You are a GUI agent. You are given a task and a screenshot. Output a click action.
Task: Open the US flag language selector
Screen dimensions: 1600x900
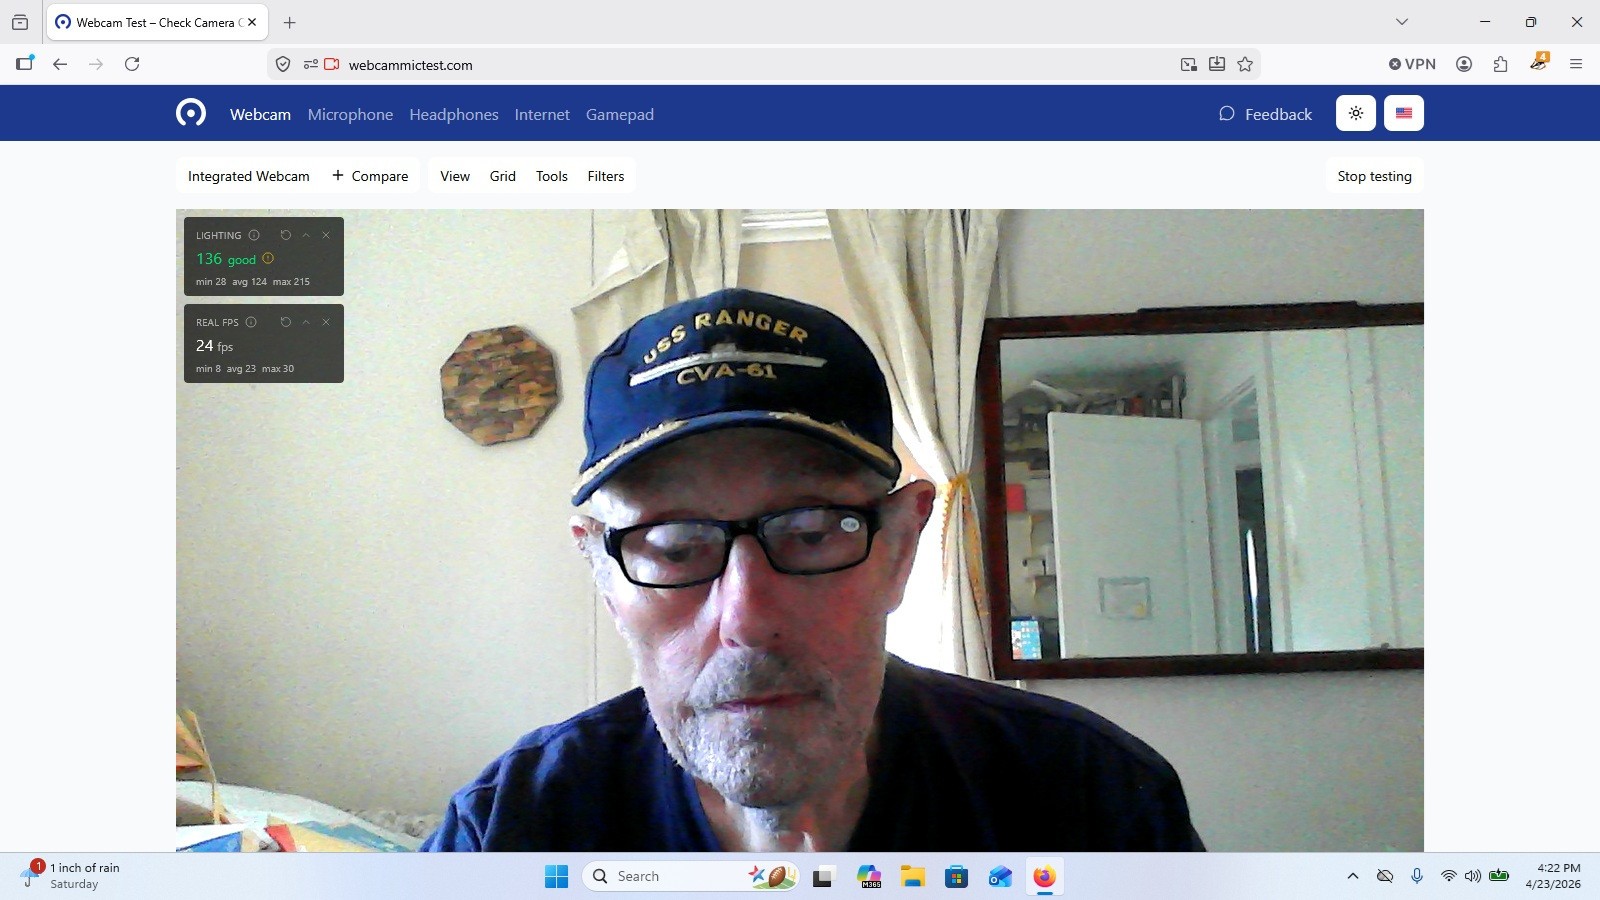click(x=1404, y=113)
